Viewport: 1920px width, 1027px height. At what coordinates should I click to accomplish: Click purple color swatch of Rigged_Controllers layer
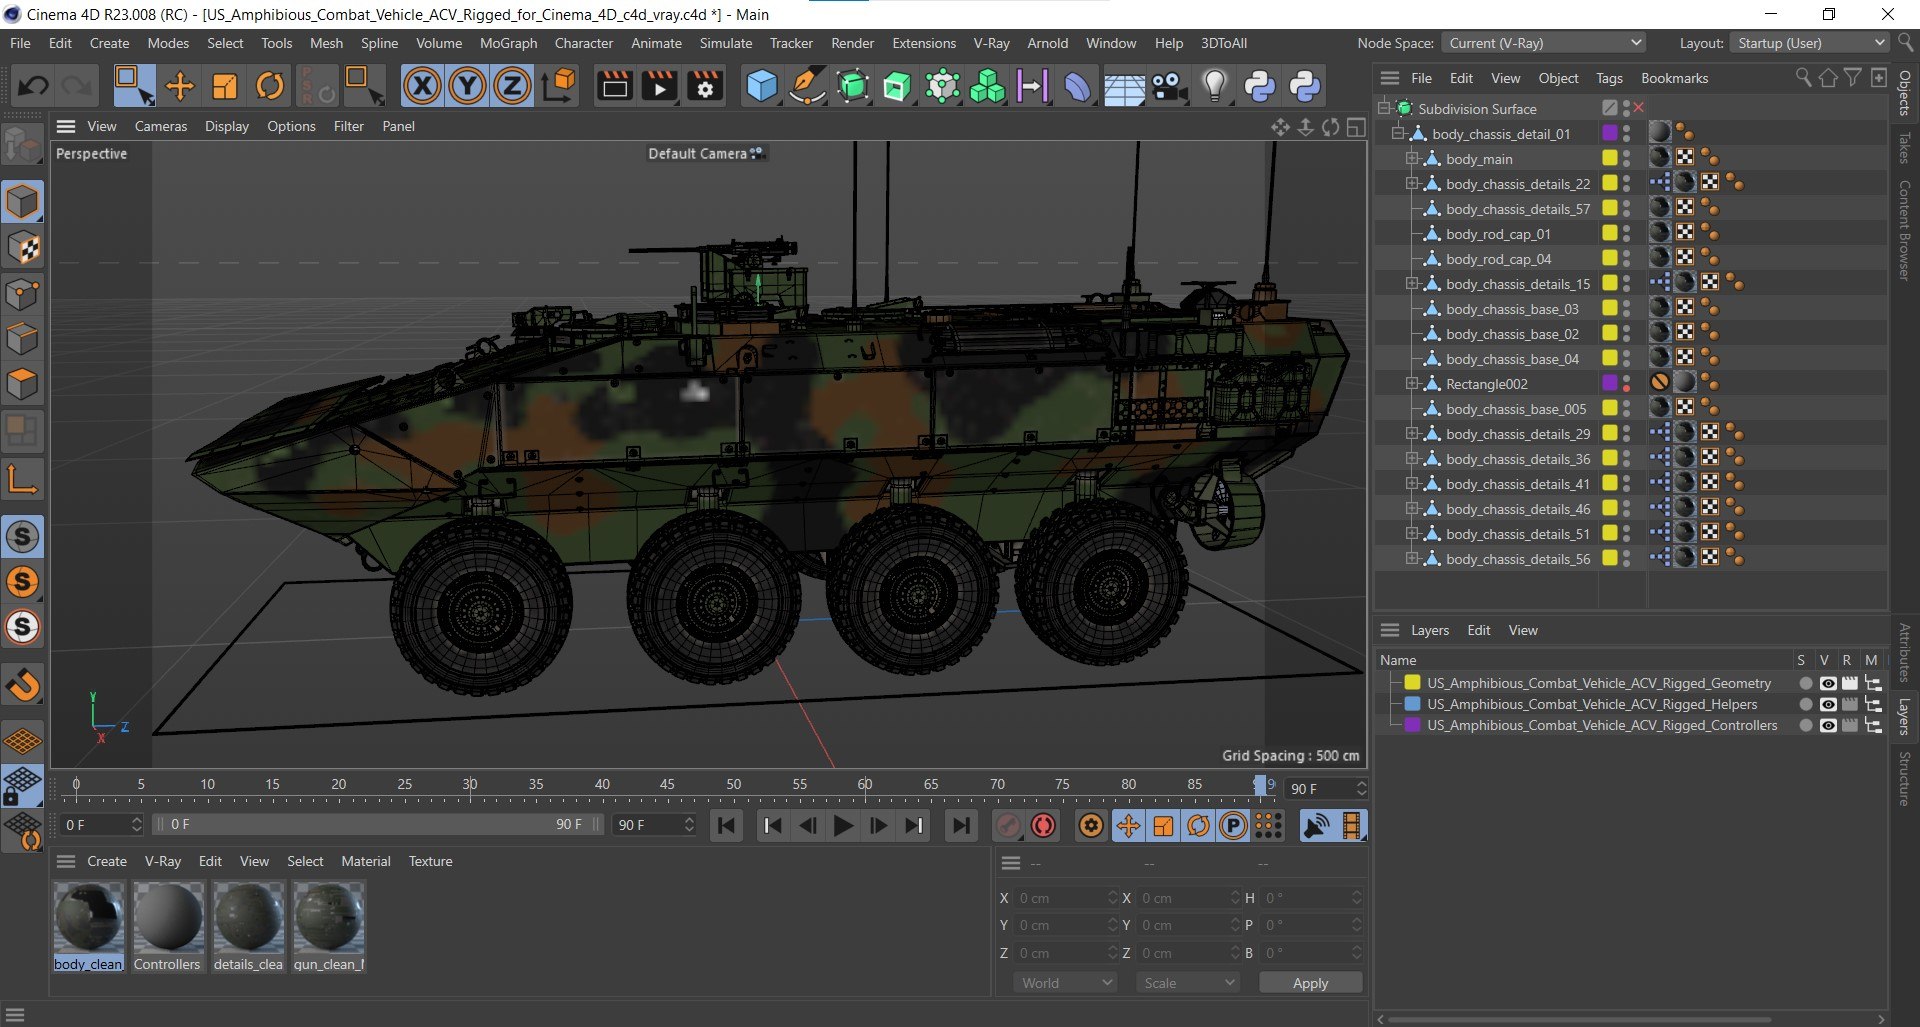[x=1412, y=725]
